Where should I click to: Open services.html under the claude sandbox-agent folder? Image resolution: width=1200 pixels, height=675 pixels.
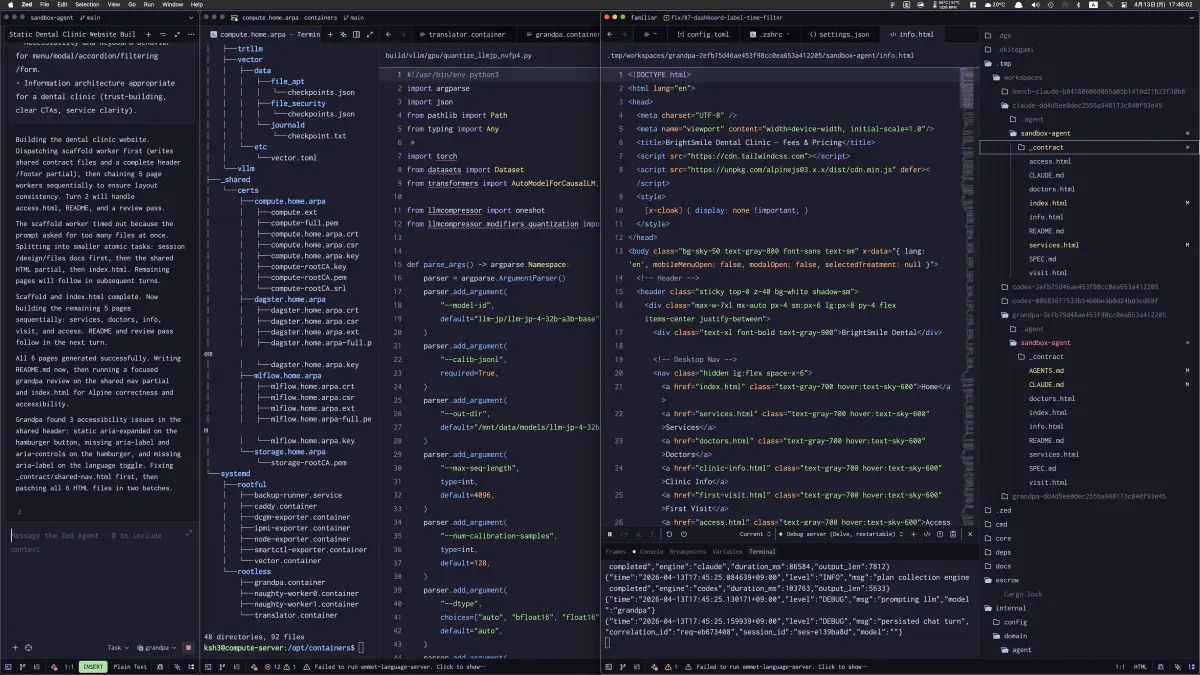1053,245
